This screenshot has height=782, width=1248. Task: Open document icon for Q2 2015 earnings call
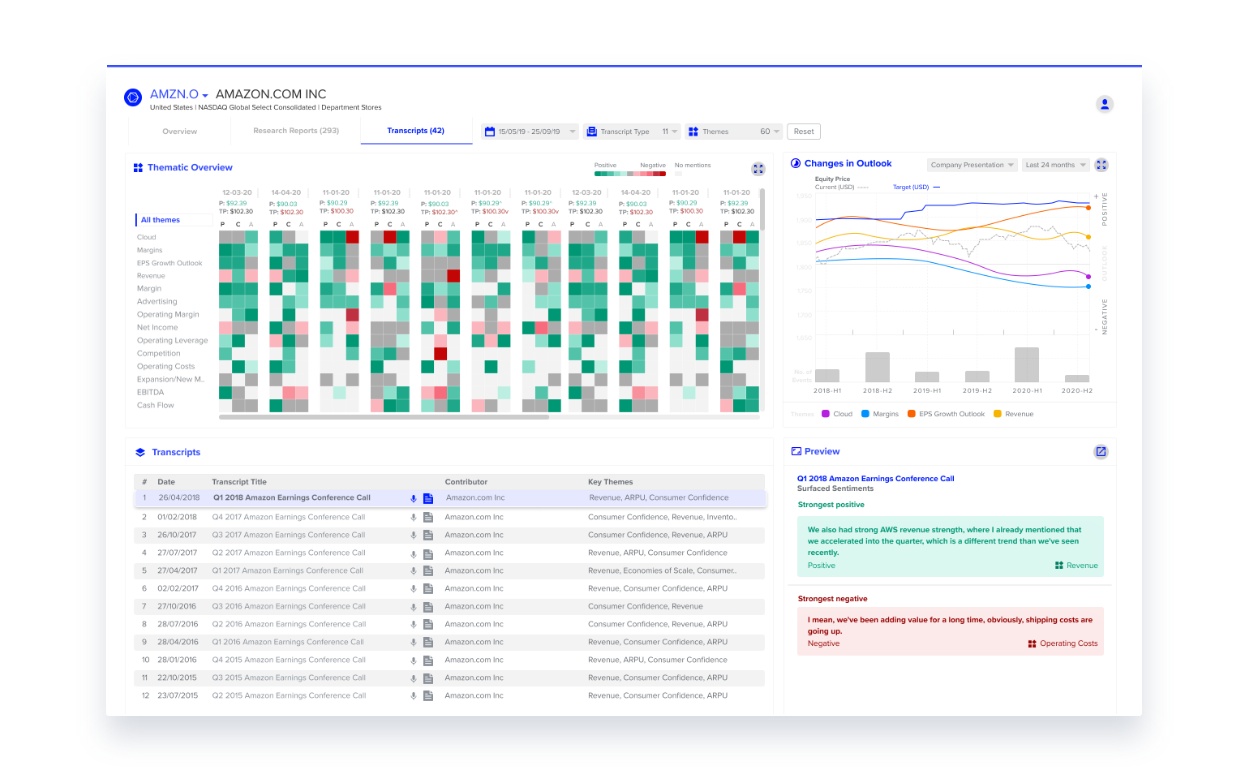pyautogui.click(x=427, y=696)
